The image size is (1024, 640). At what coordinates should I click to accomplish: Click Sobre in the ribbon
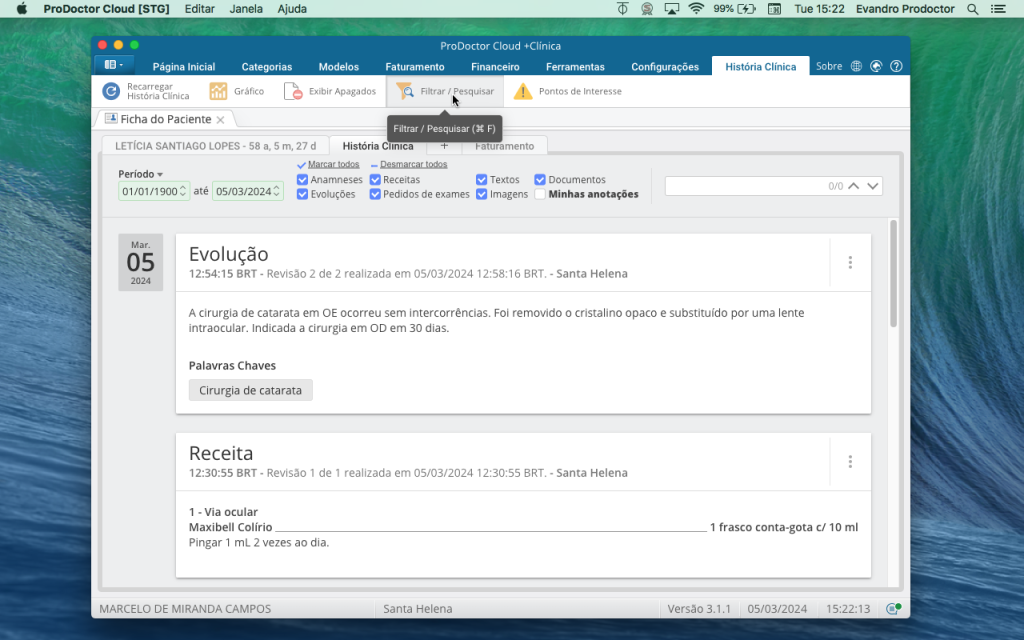829,66
